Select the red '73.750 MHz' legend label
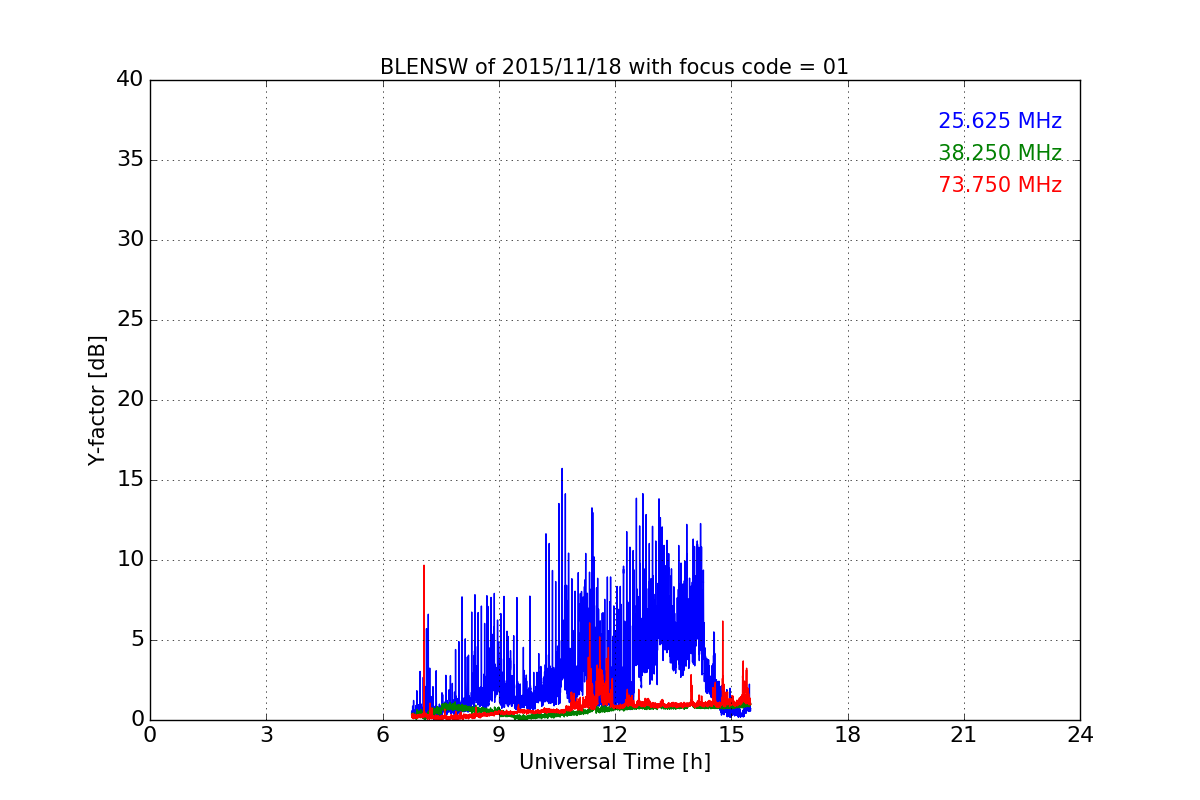Viewport: 1200px width, 800px height. (x=1000, y=185)
